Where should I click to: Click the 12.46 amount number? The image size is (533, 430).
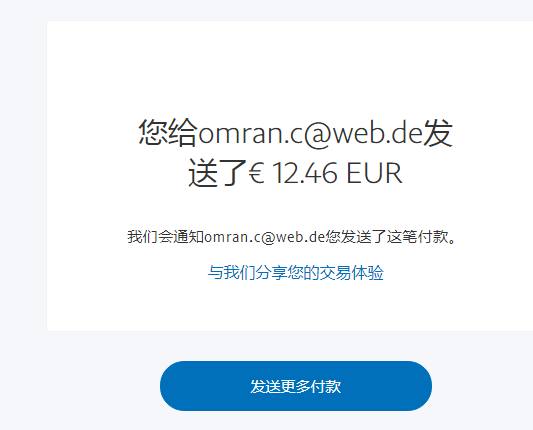point(305,173)
